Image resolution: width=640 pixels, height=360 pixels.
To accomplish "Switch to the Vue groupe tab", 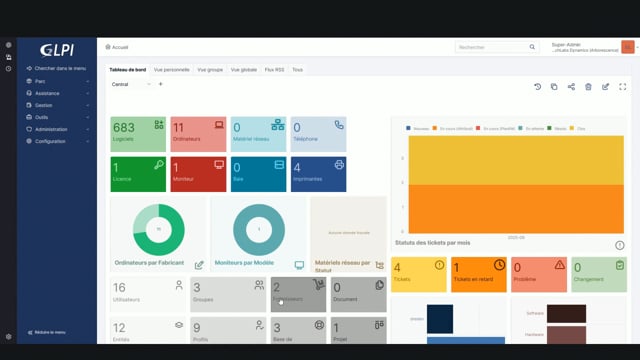I will 210,70.
